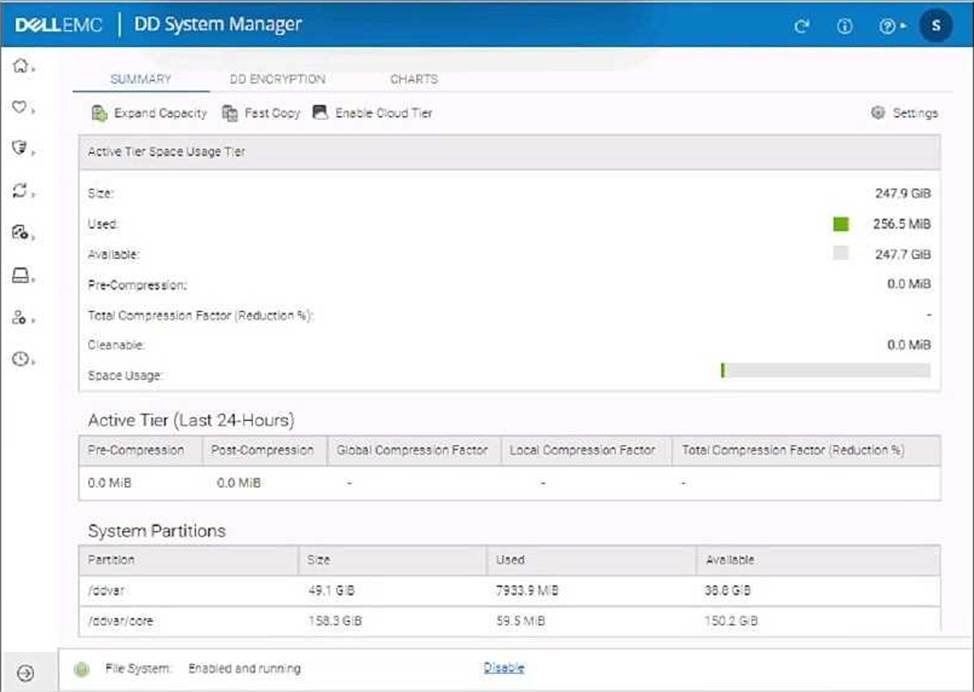Viewport: 974px width, 692px height.
Task: Click the refresh icon in header
Action: tap(801, 26)
